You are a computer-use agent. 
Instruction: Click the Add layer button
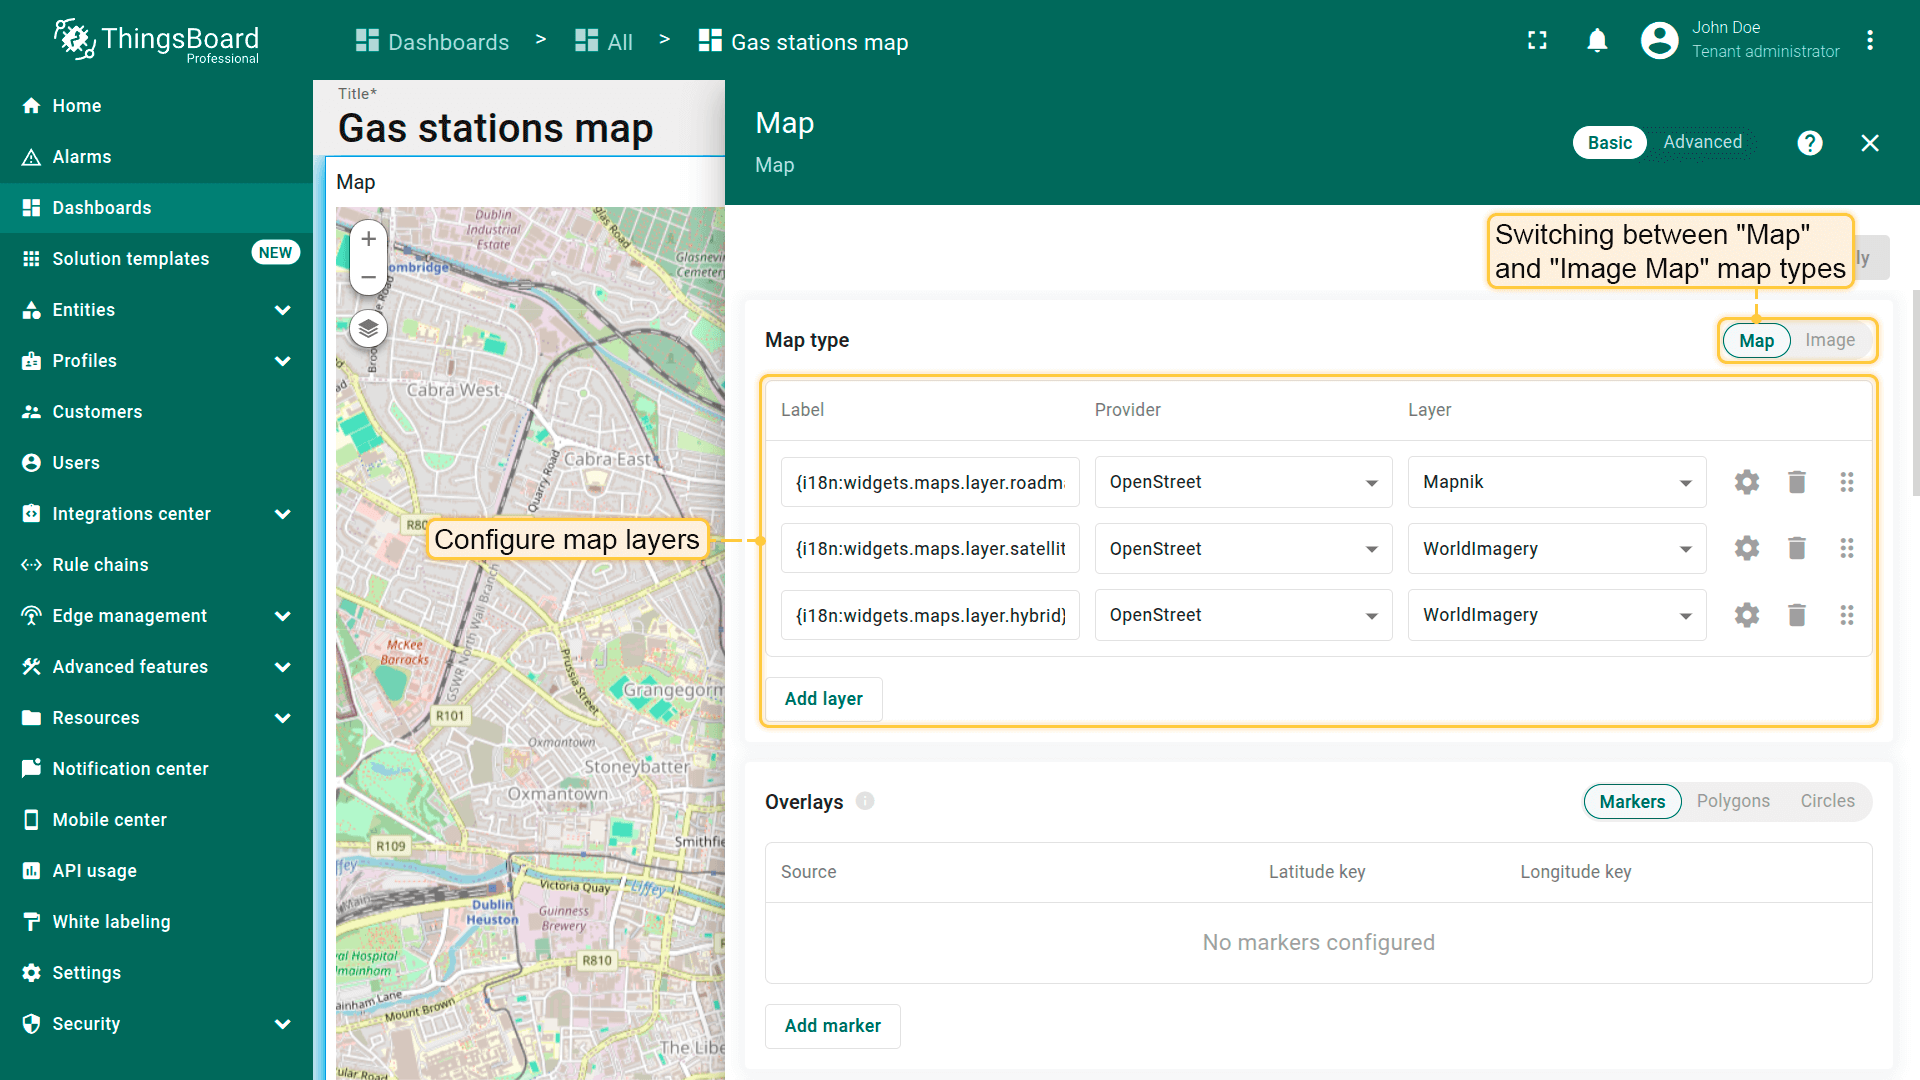[x=823, y=699]
